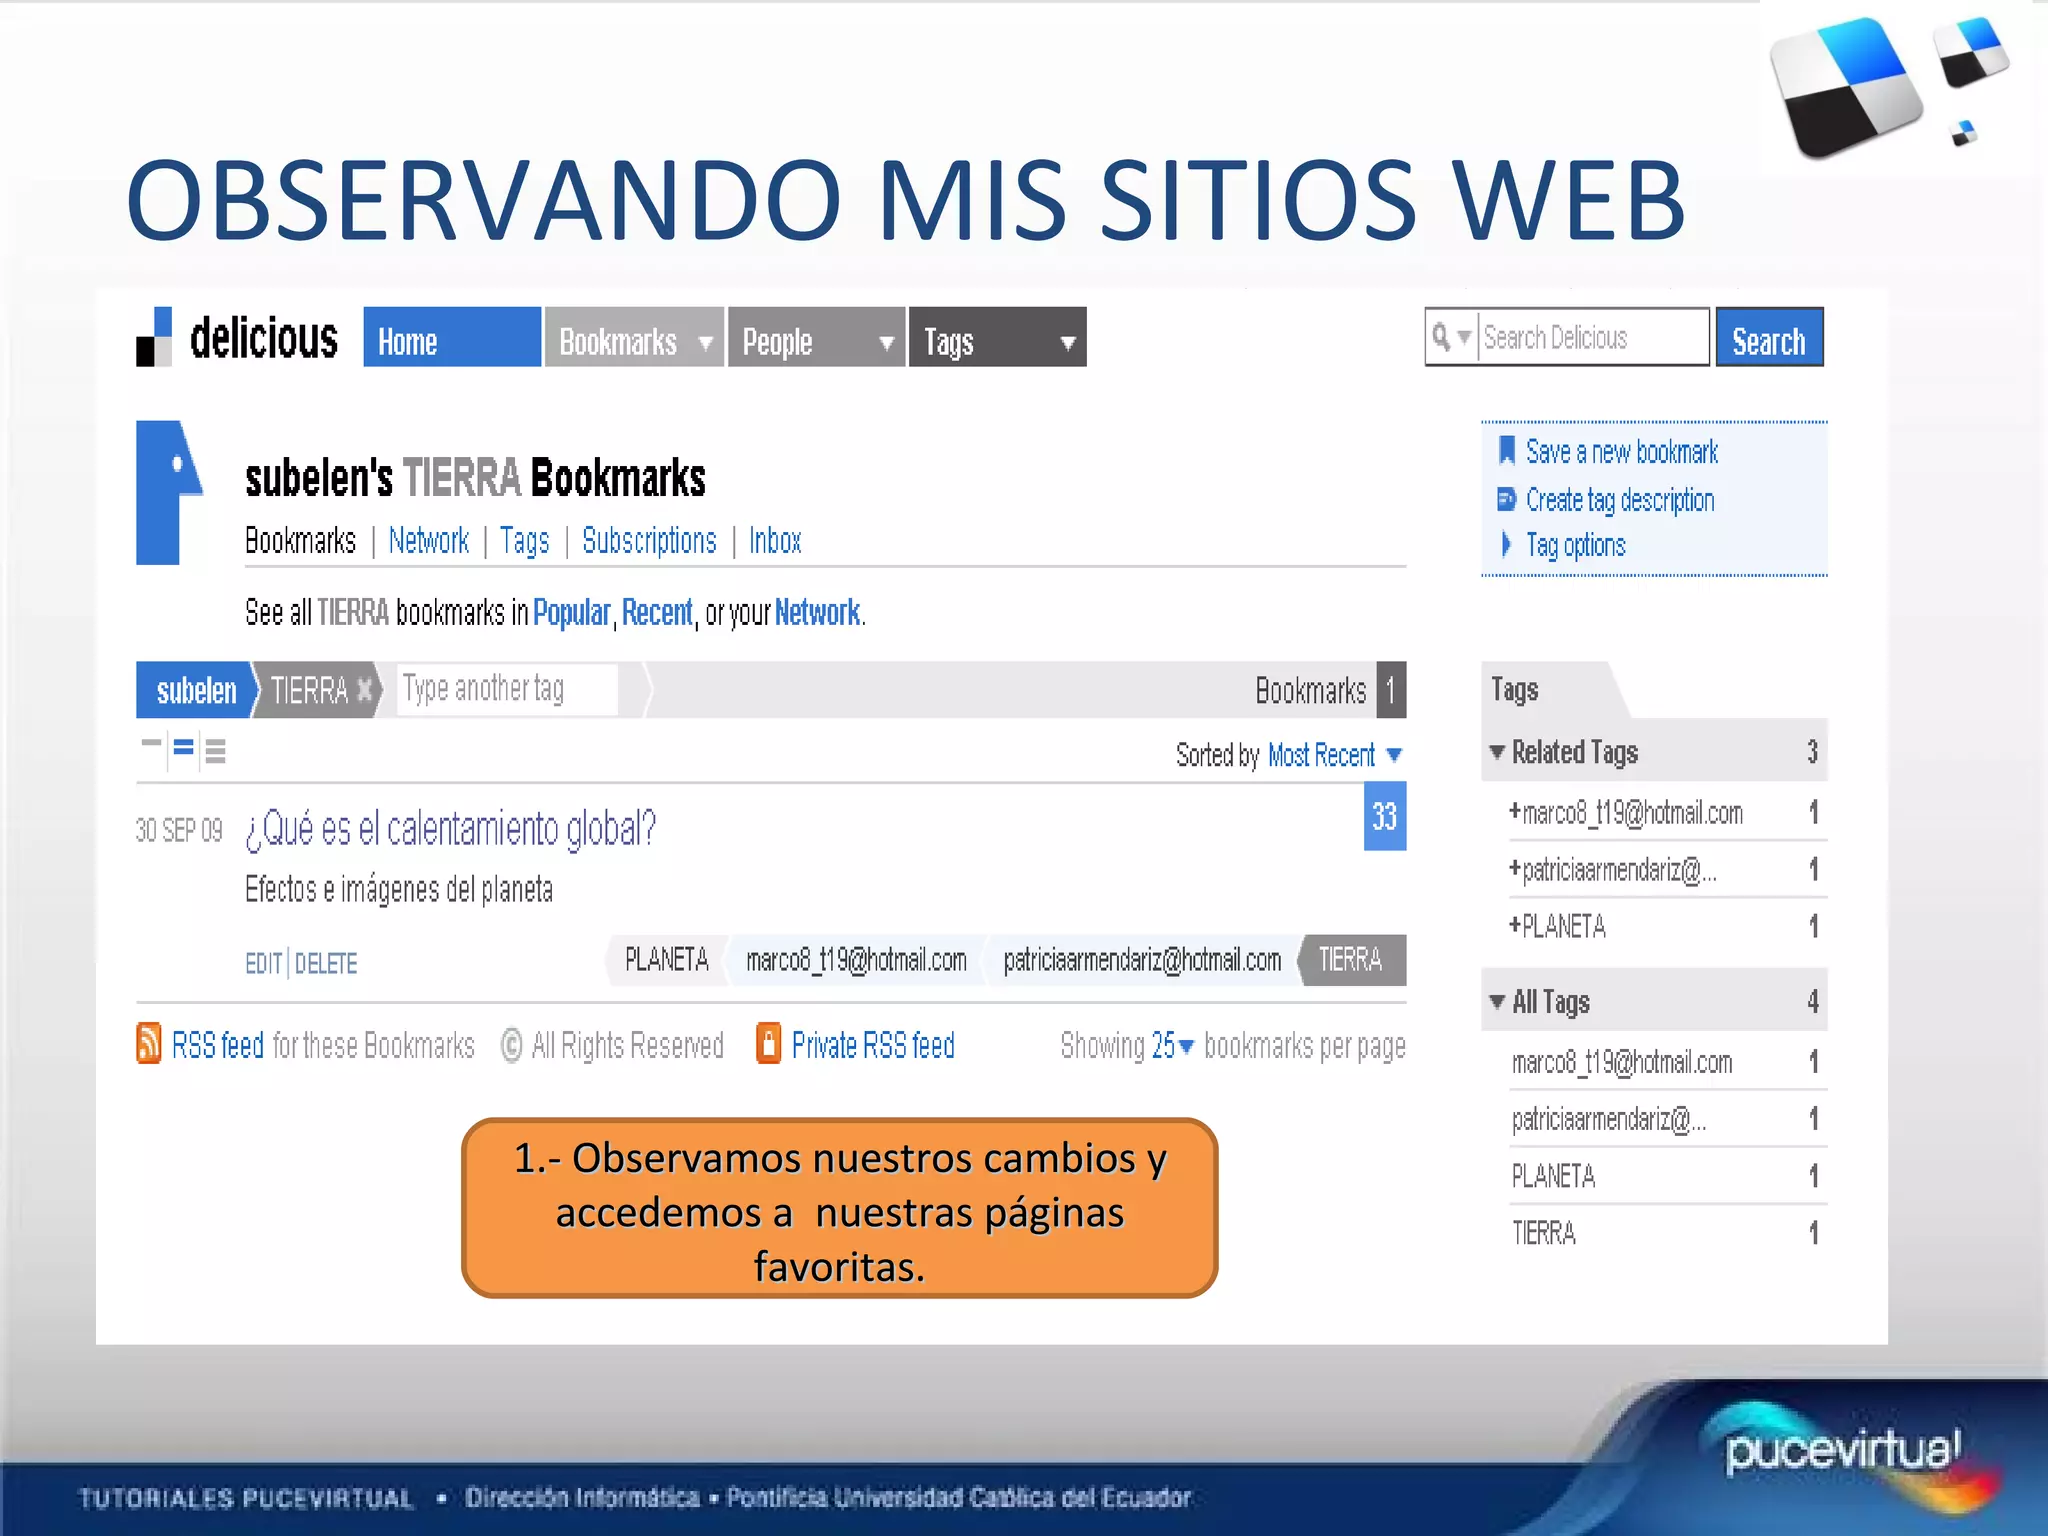Expand the Tags menu dropdown arrow
Image resolution: width=2048 pixels, height=1536 pixels.
1067,343
